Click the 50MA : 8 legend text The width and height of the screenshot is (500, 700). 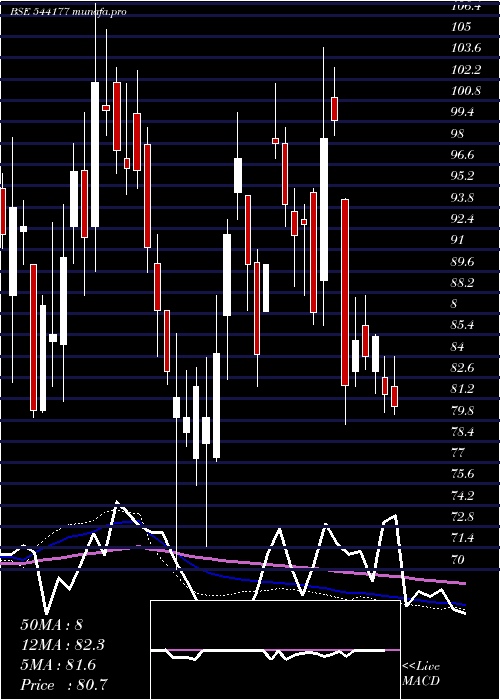point(51,625)
